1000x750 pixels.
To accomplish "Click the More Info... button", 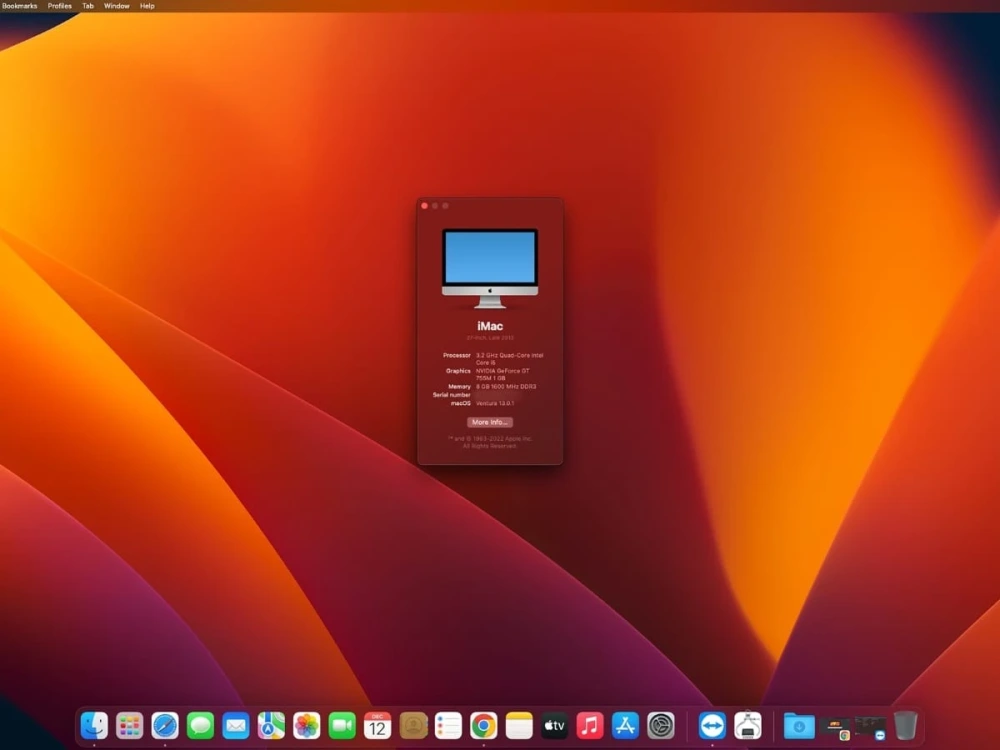I will click(x=490, y=422).
